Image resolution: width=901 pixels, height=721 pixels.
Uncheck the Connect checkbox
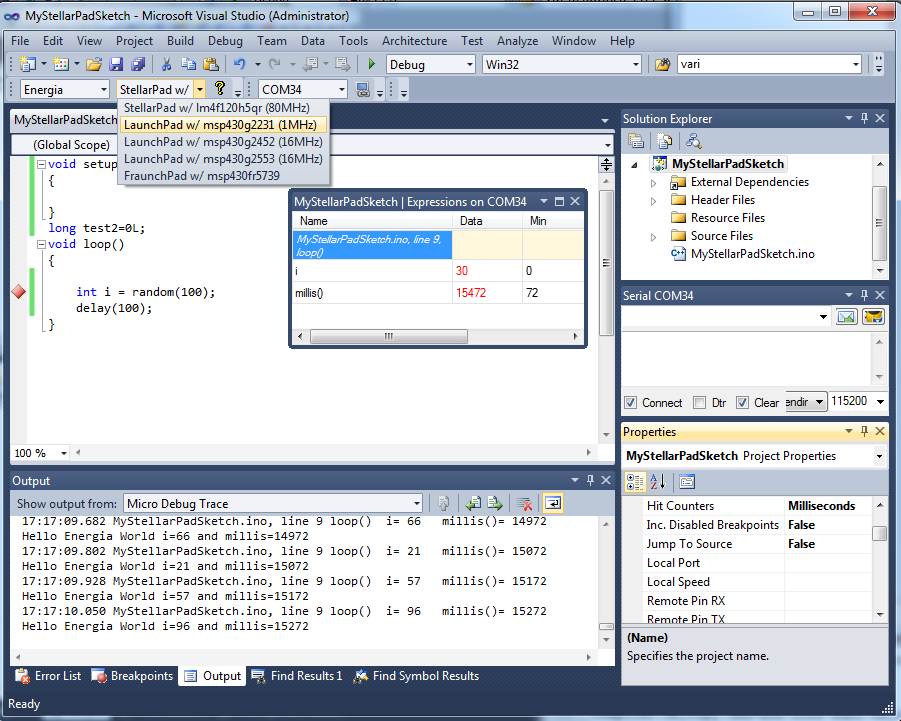pos(630,403)
